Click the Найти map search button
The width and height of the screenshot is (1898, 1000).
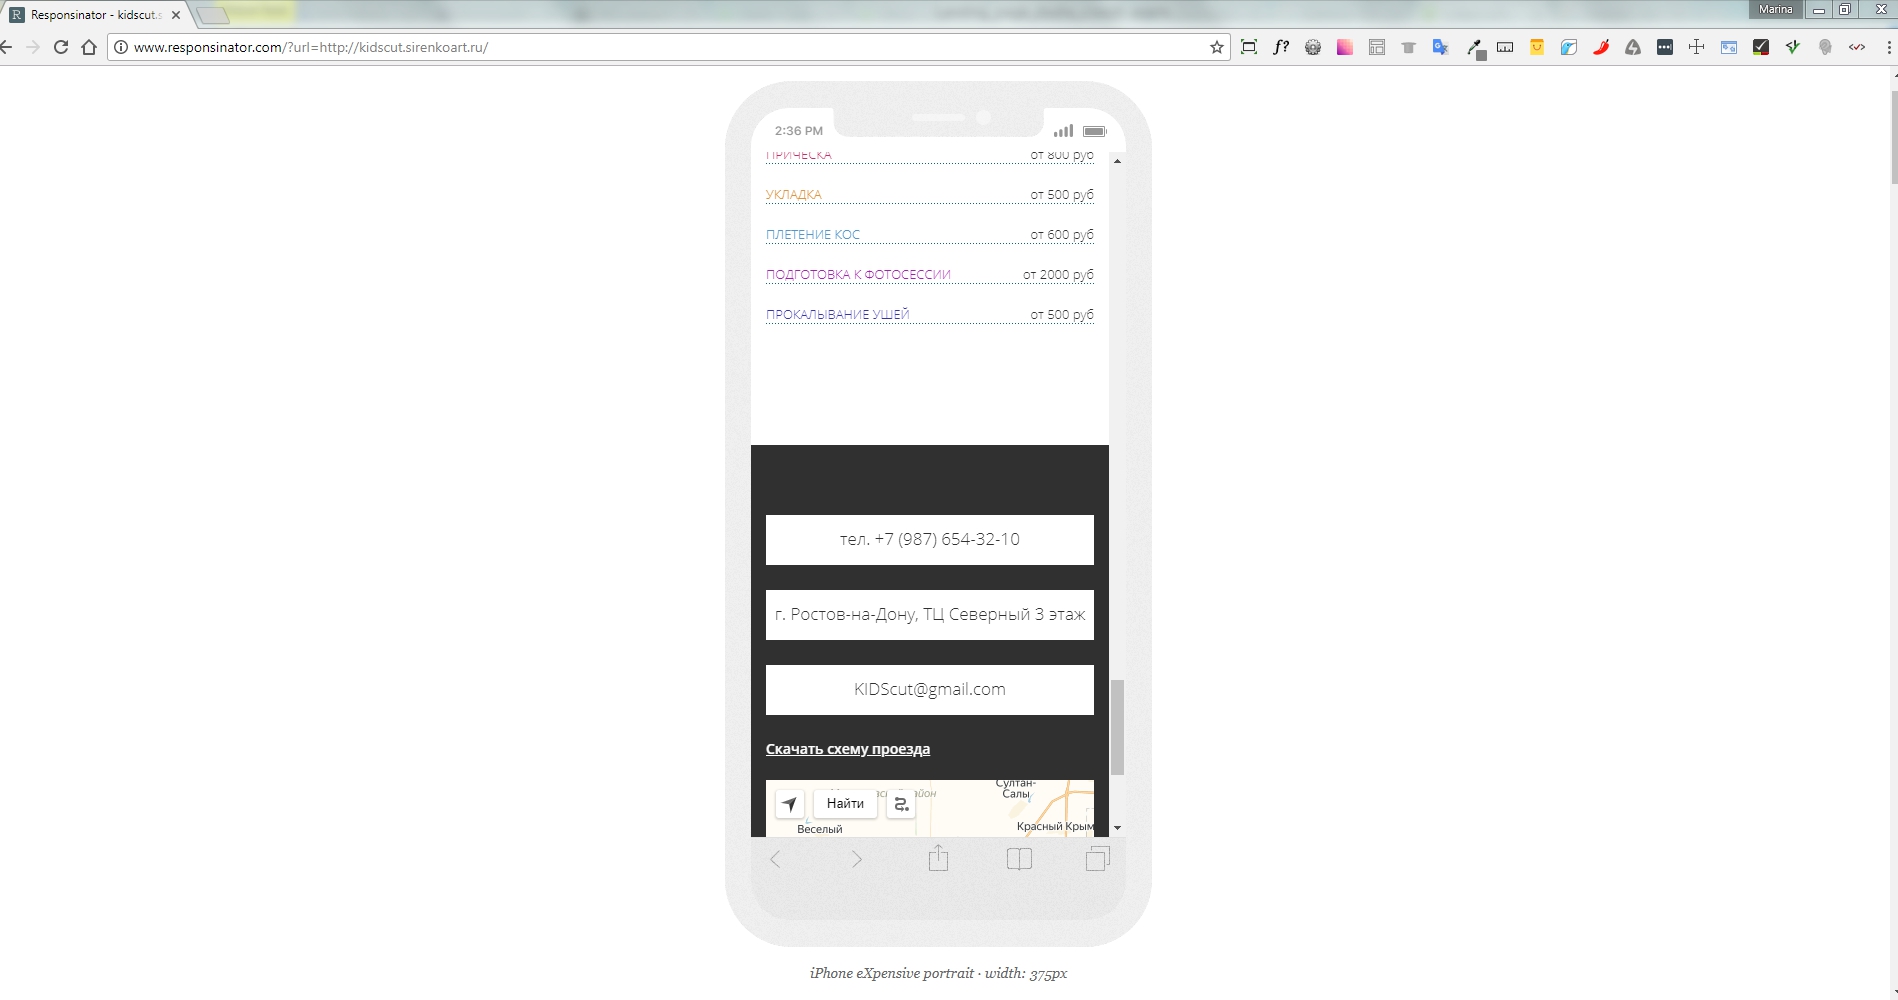point(845,804)
